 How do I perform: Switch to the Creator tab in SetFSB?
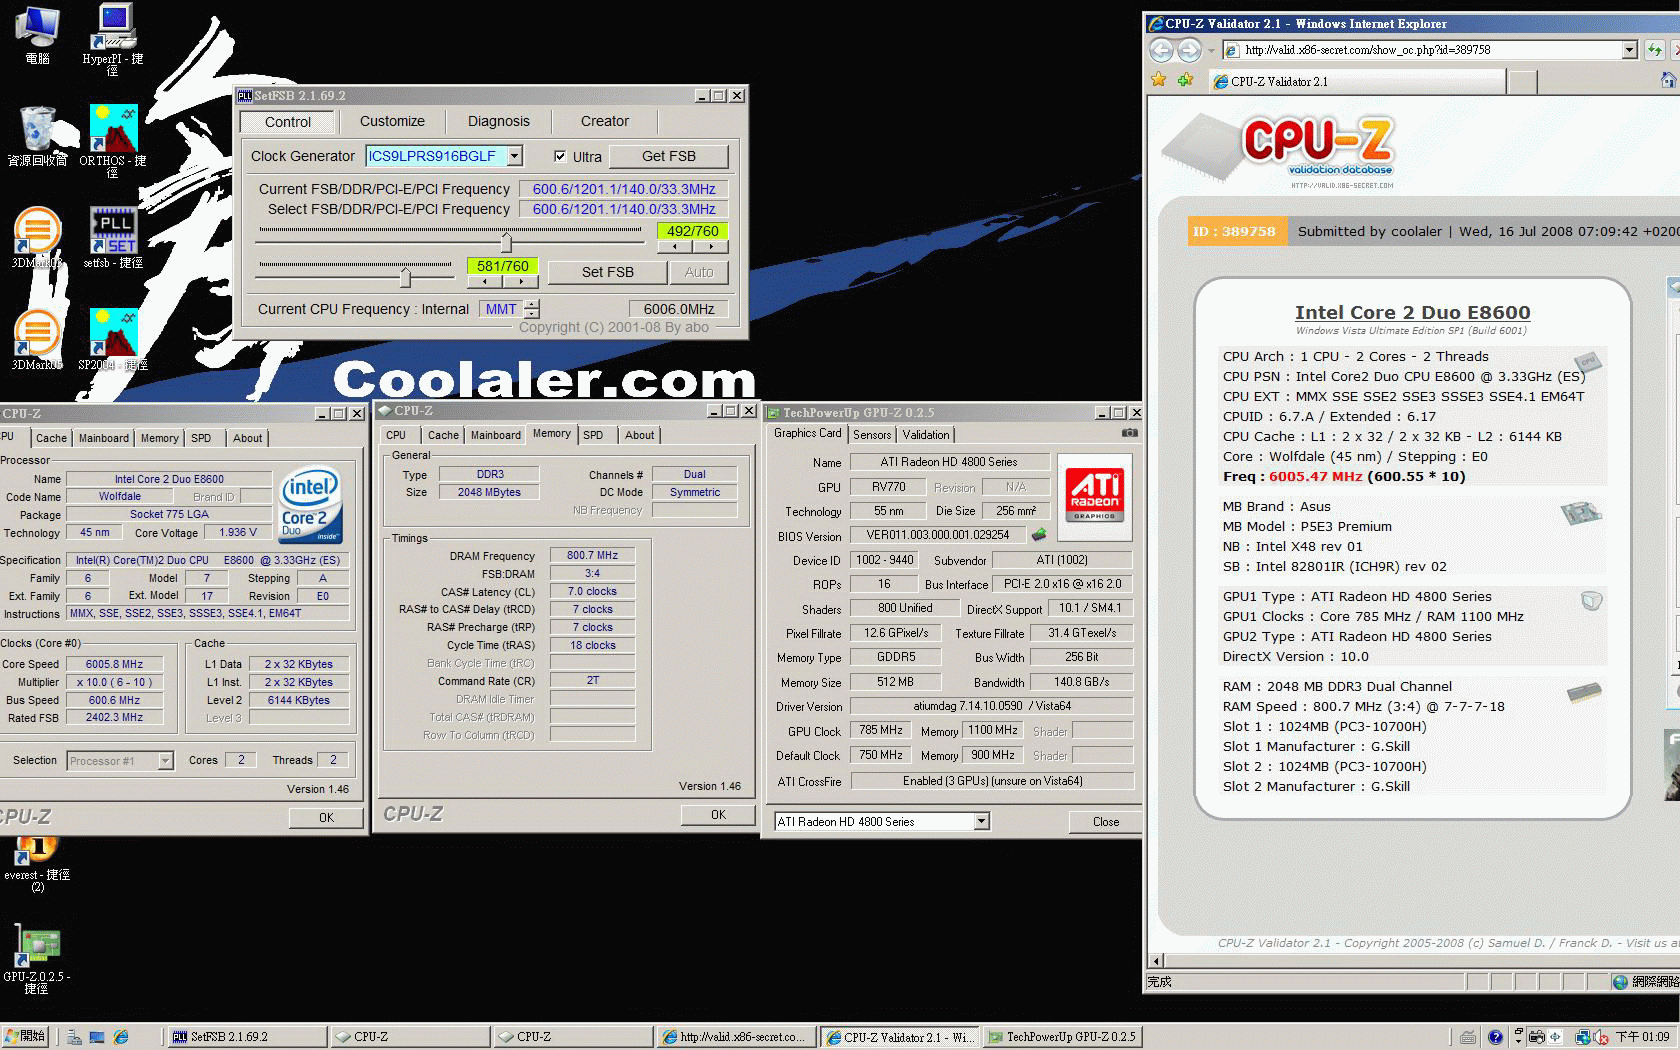click(x=605, y=121)
